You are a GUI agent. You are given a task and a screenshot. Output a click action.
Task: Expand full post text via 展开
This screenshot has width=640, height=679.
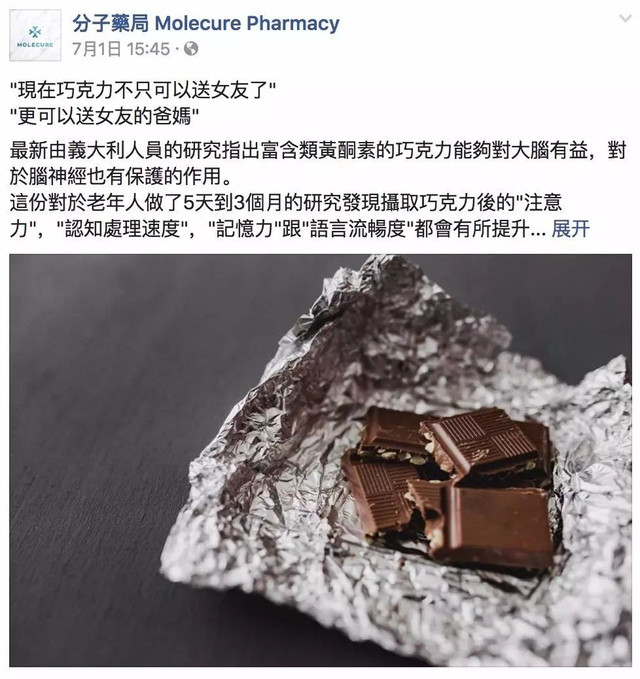click(x=570, y=228)
